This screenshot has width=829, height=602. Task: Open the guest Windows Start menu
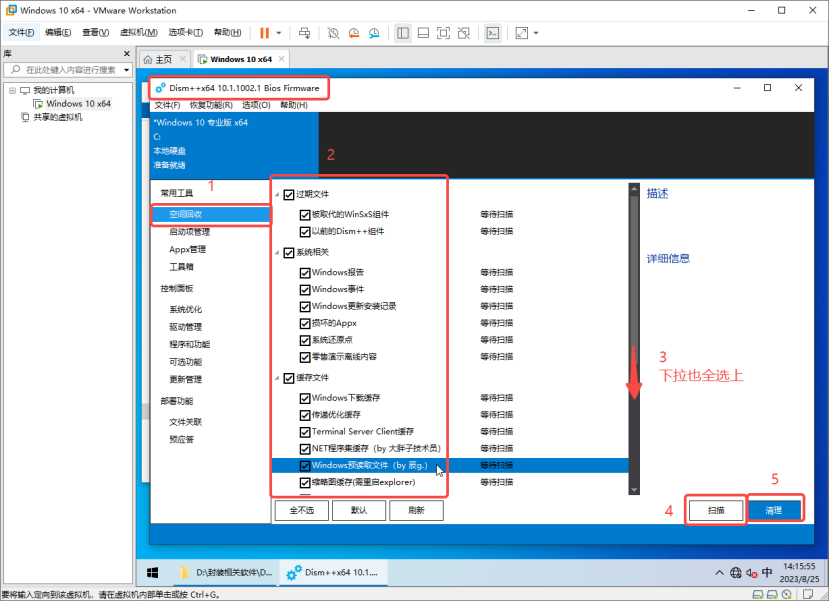(152, 573)
